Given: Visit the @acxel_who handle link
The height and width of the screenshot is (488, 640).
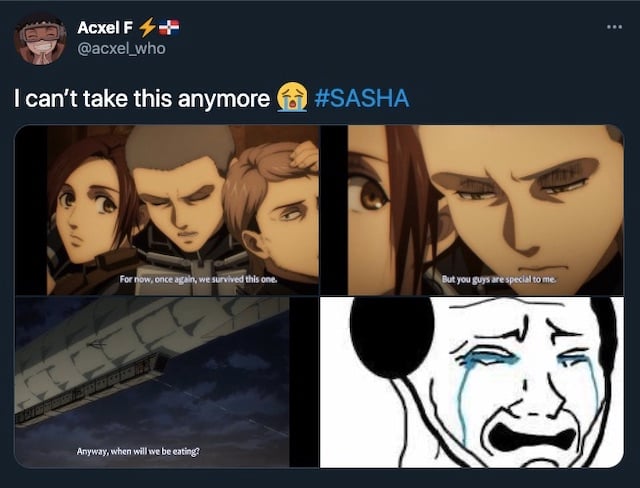Looking at the screenshot, I should (121, 49).
